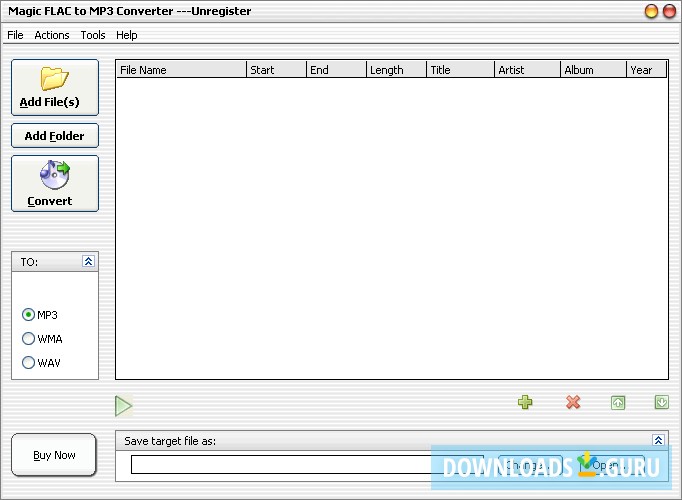This screenshot has height=500, width=682.
Task: Open the File menu
Action: pos(15,35)
